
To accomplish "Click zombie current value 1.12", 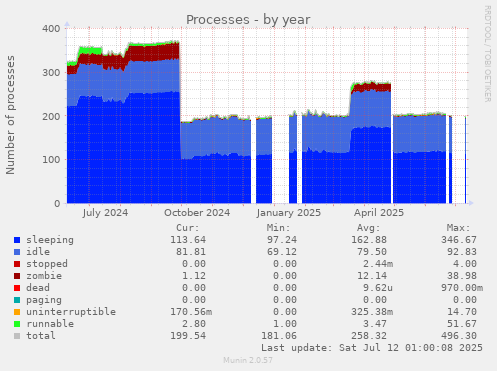I will point(194,276).
